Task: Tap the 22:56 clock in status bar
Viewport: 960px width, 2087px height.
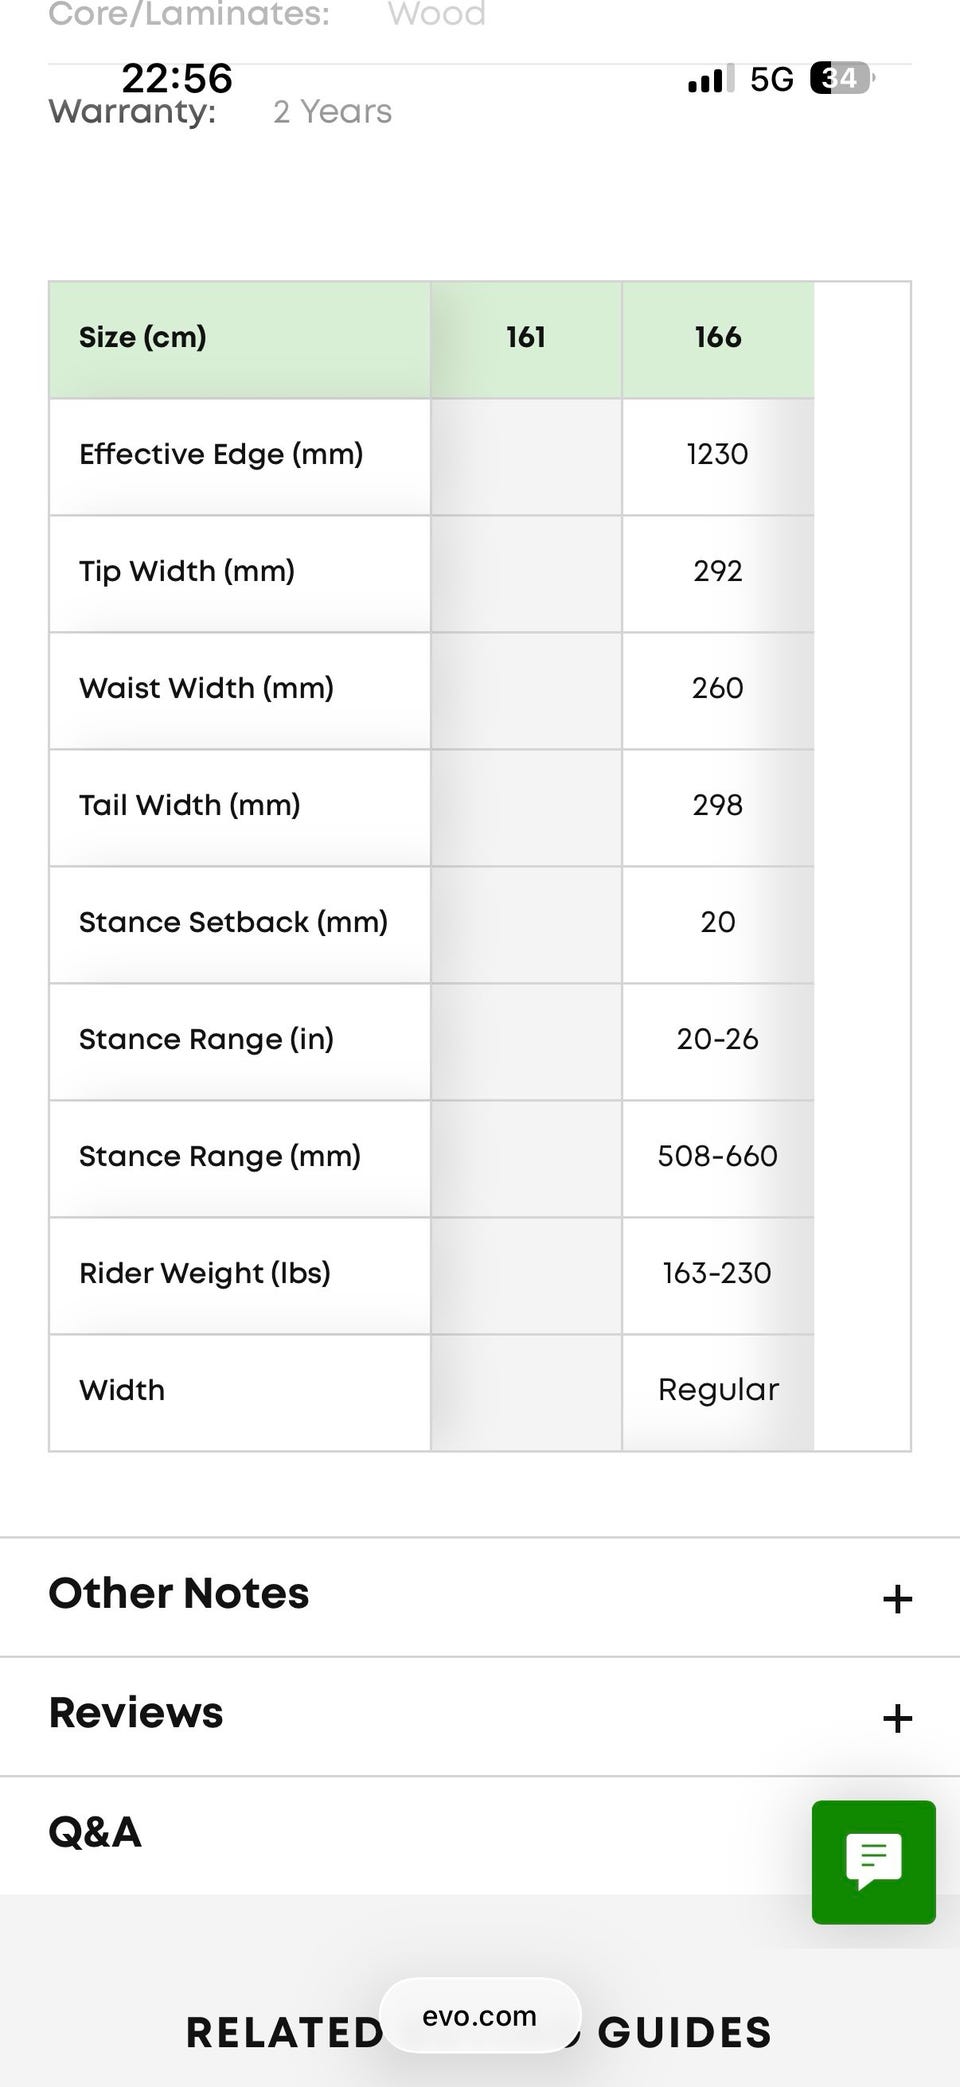Action: pyautogui.click(x=177, y=78)
